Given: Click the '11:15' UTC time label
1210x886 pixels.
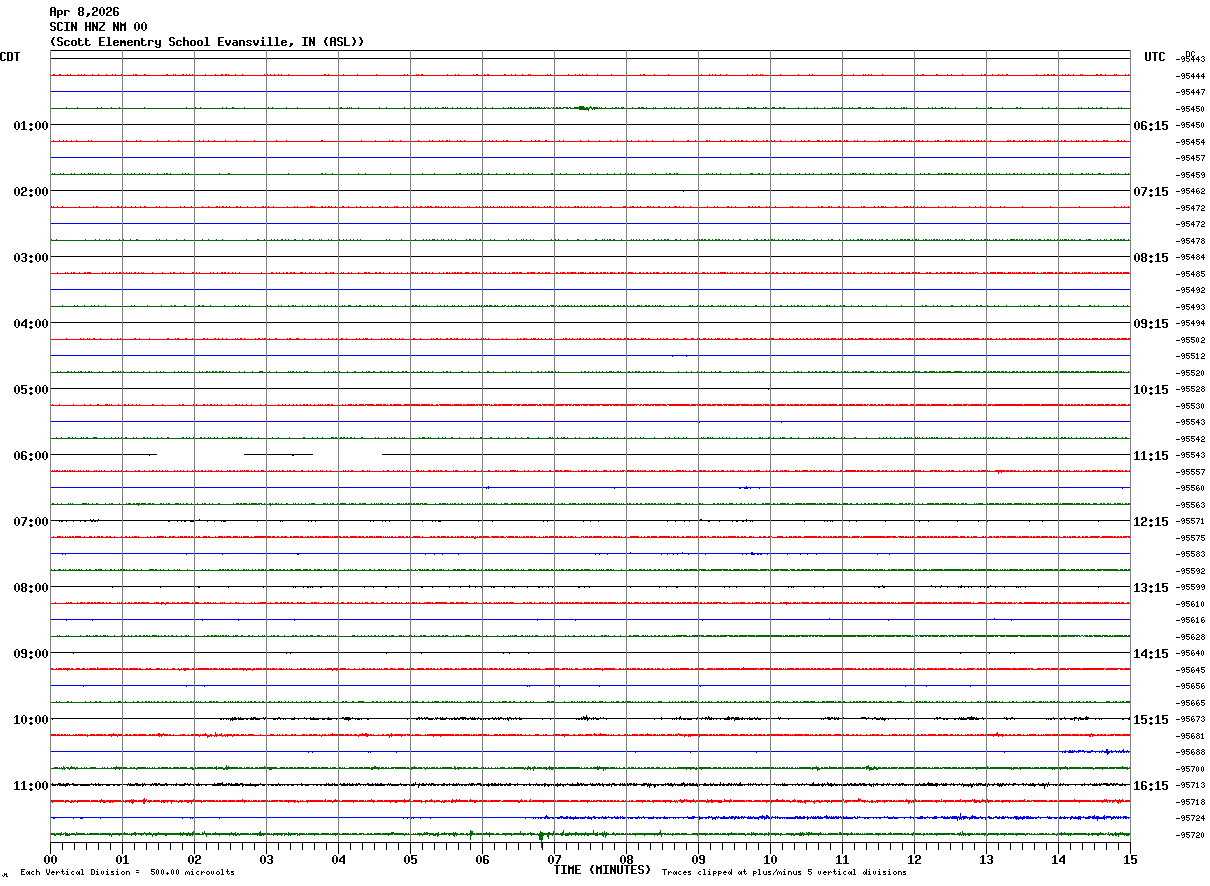Looking at the screenshot, I should [1151, 456].
